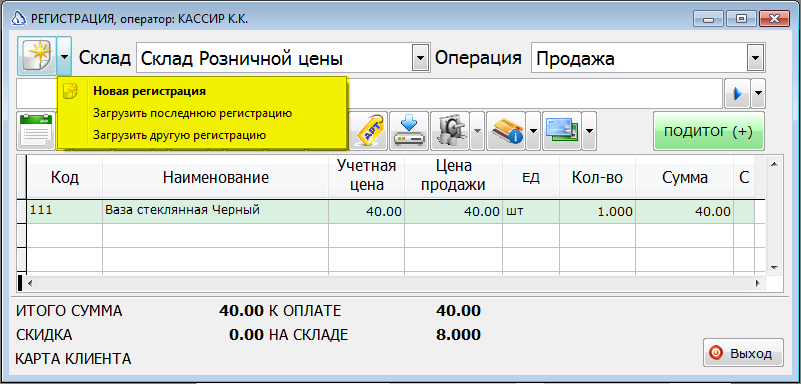Open the green calendar list icon
Image resolution: width=801 pixels, height=384 pixels.
tap(36, 131)
